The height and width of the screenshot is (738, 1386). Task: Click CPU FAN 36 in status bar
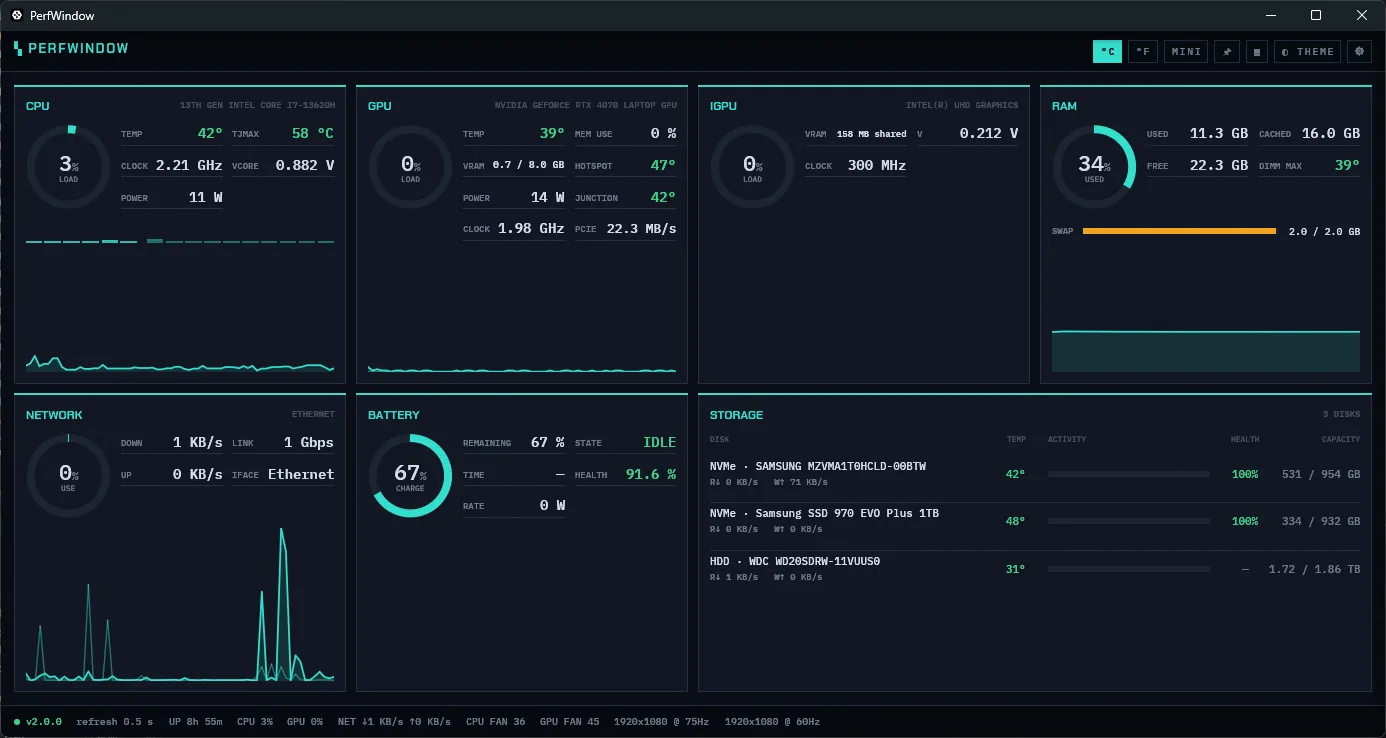(x=495, y=722)
